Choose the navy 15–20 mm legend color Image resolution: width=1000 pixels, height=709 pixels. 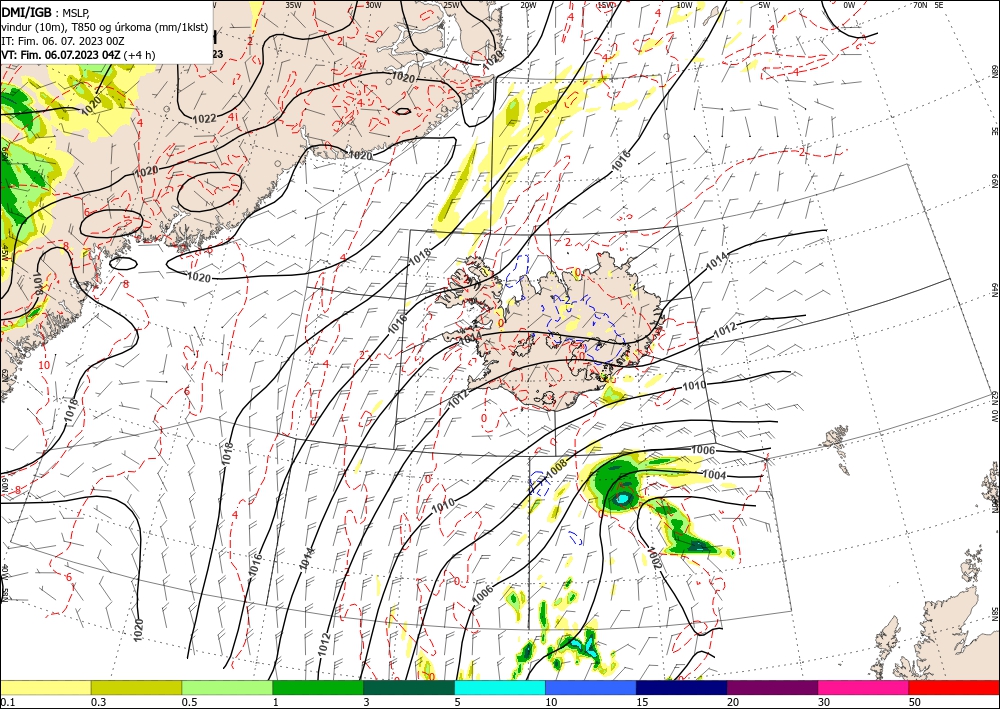click(x=682, y=687)
